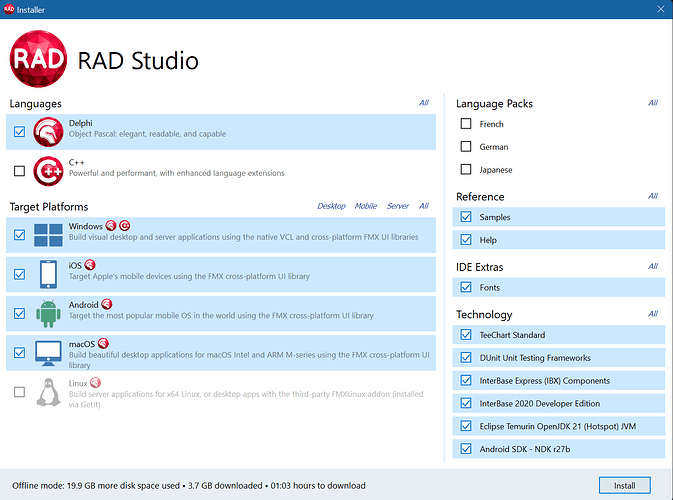673x500 pixels.
Task: Disable Android SDK - NDK r27b
Action: [x=466, y=449]
